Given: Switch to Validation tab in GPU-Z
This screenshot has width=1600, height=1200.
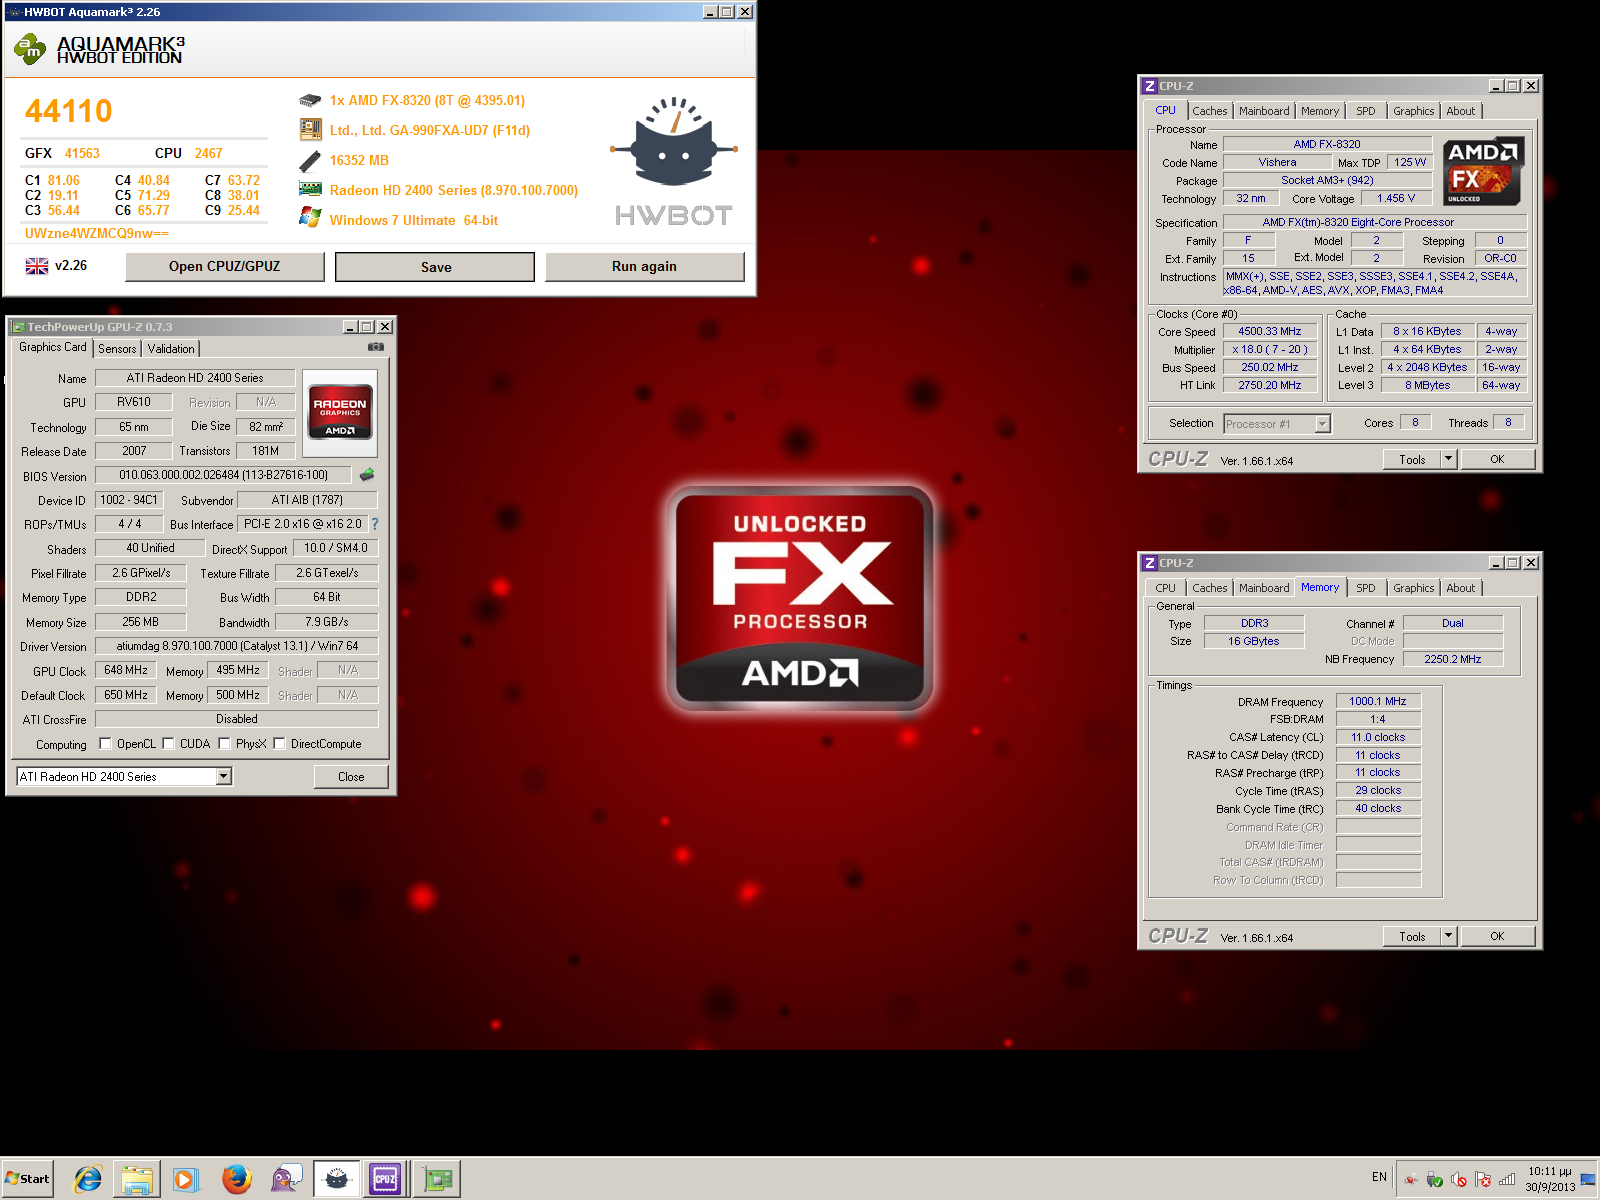Looking at the screenshot, I should pyautogui.click(x=171, y=349).
